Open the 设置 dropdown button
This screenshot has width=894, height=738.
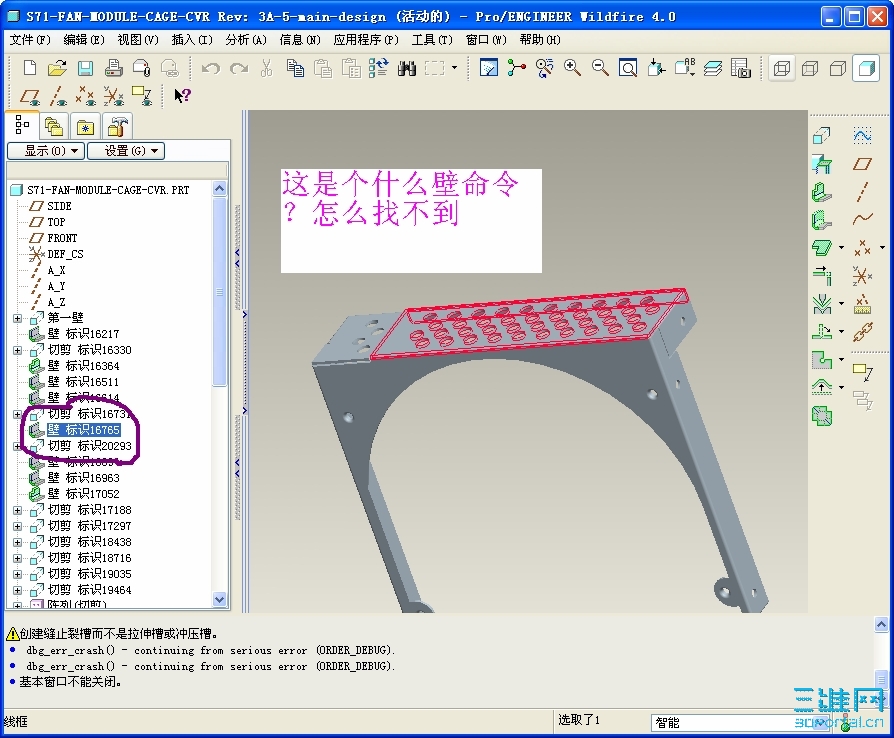126,151
